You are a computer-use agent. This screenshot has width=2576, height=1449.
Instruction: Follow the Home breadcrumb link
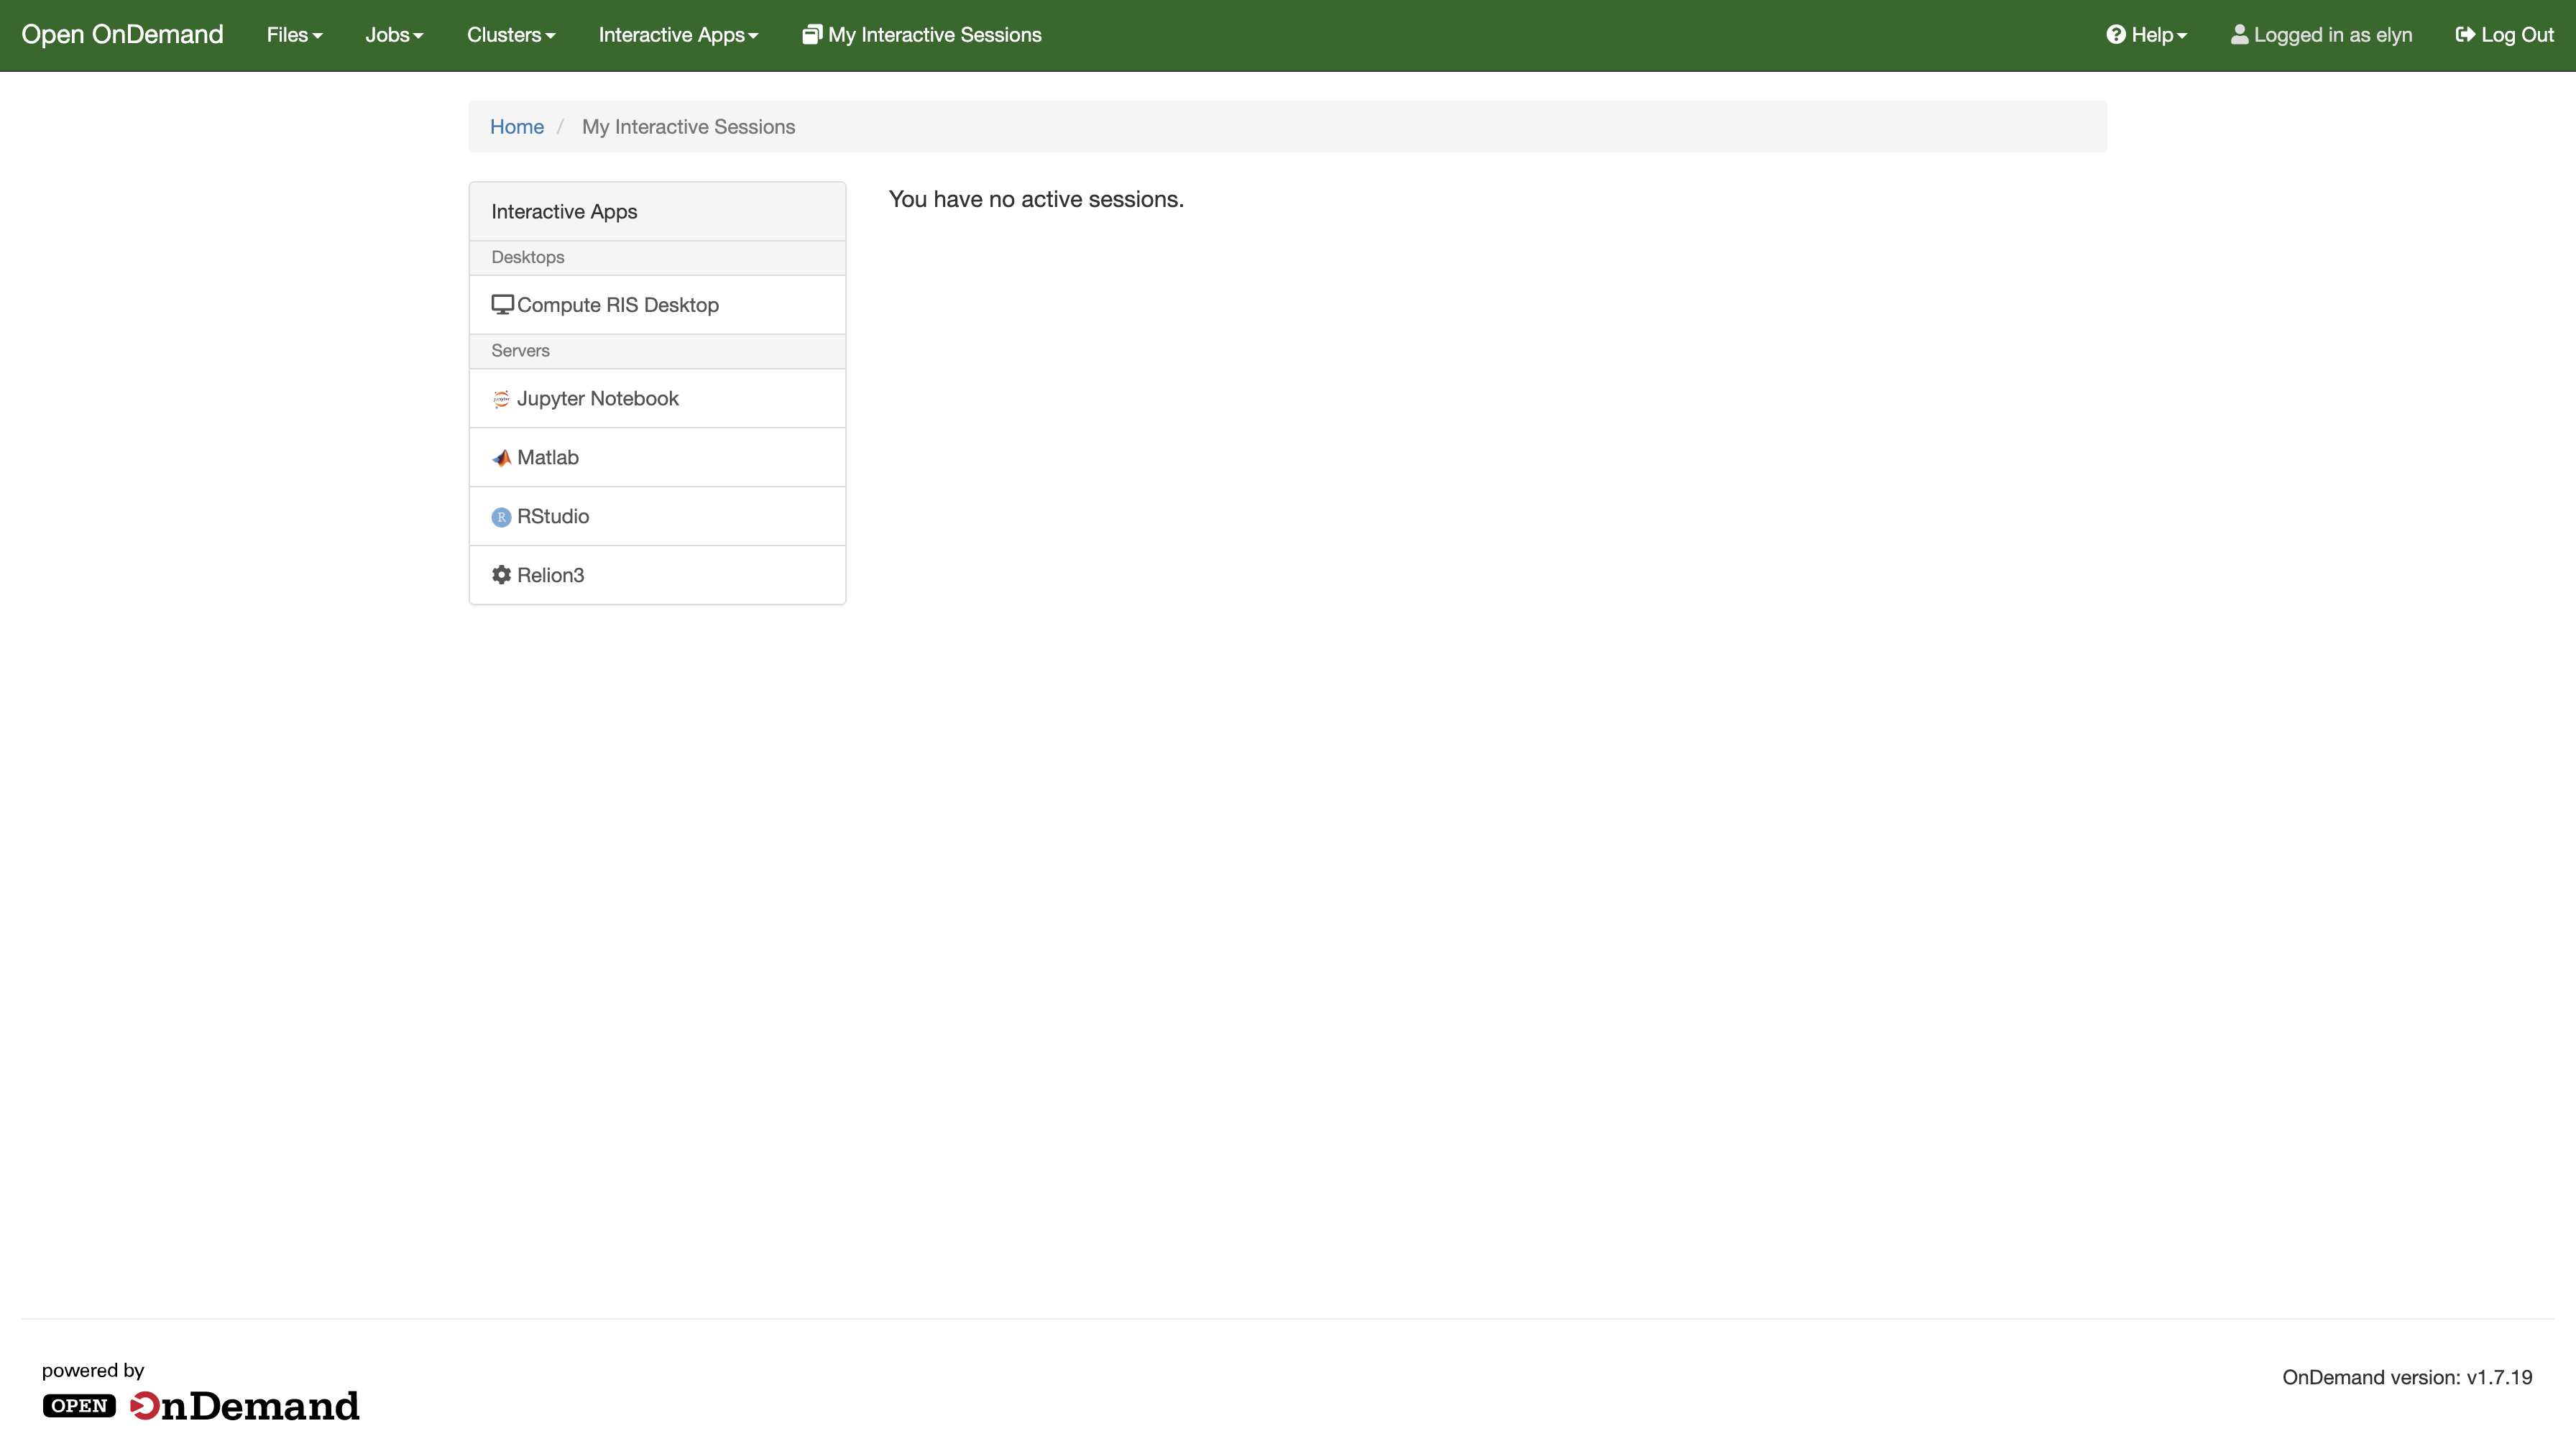(x=517, y=127)
